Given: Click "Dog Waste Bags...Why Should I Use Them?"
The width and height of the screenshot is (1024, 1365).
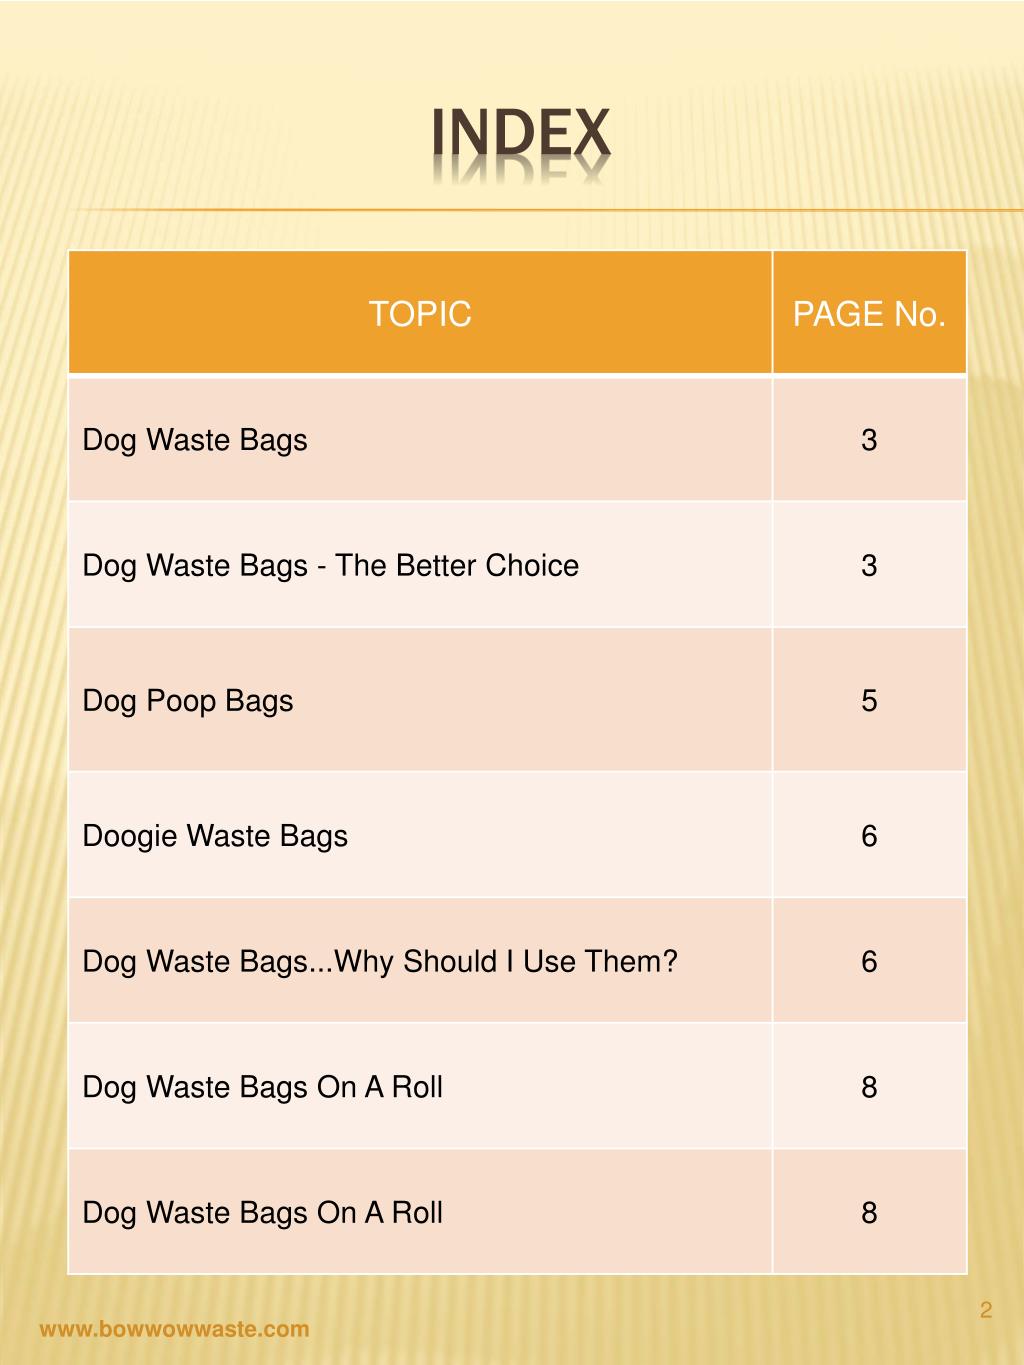Looking at the screenshot, I should coord(380,961).
